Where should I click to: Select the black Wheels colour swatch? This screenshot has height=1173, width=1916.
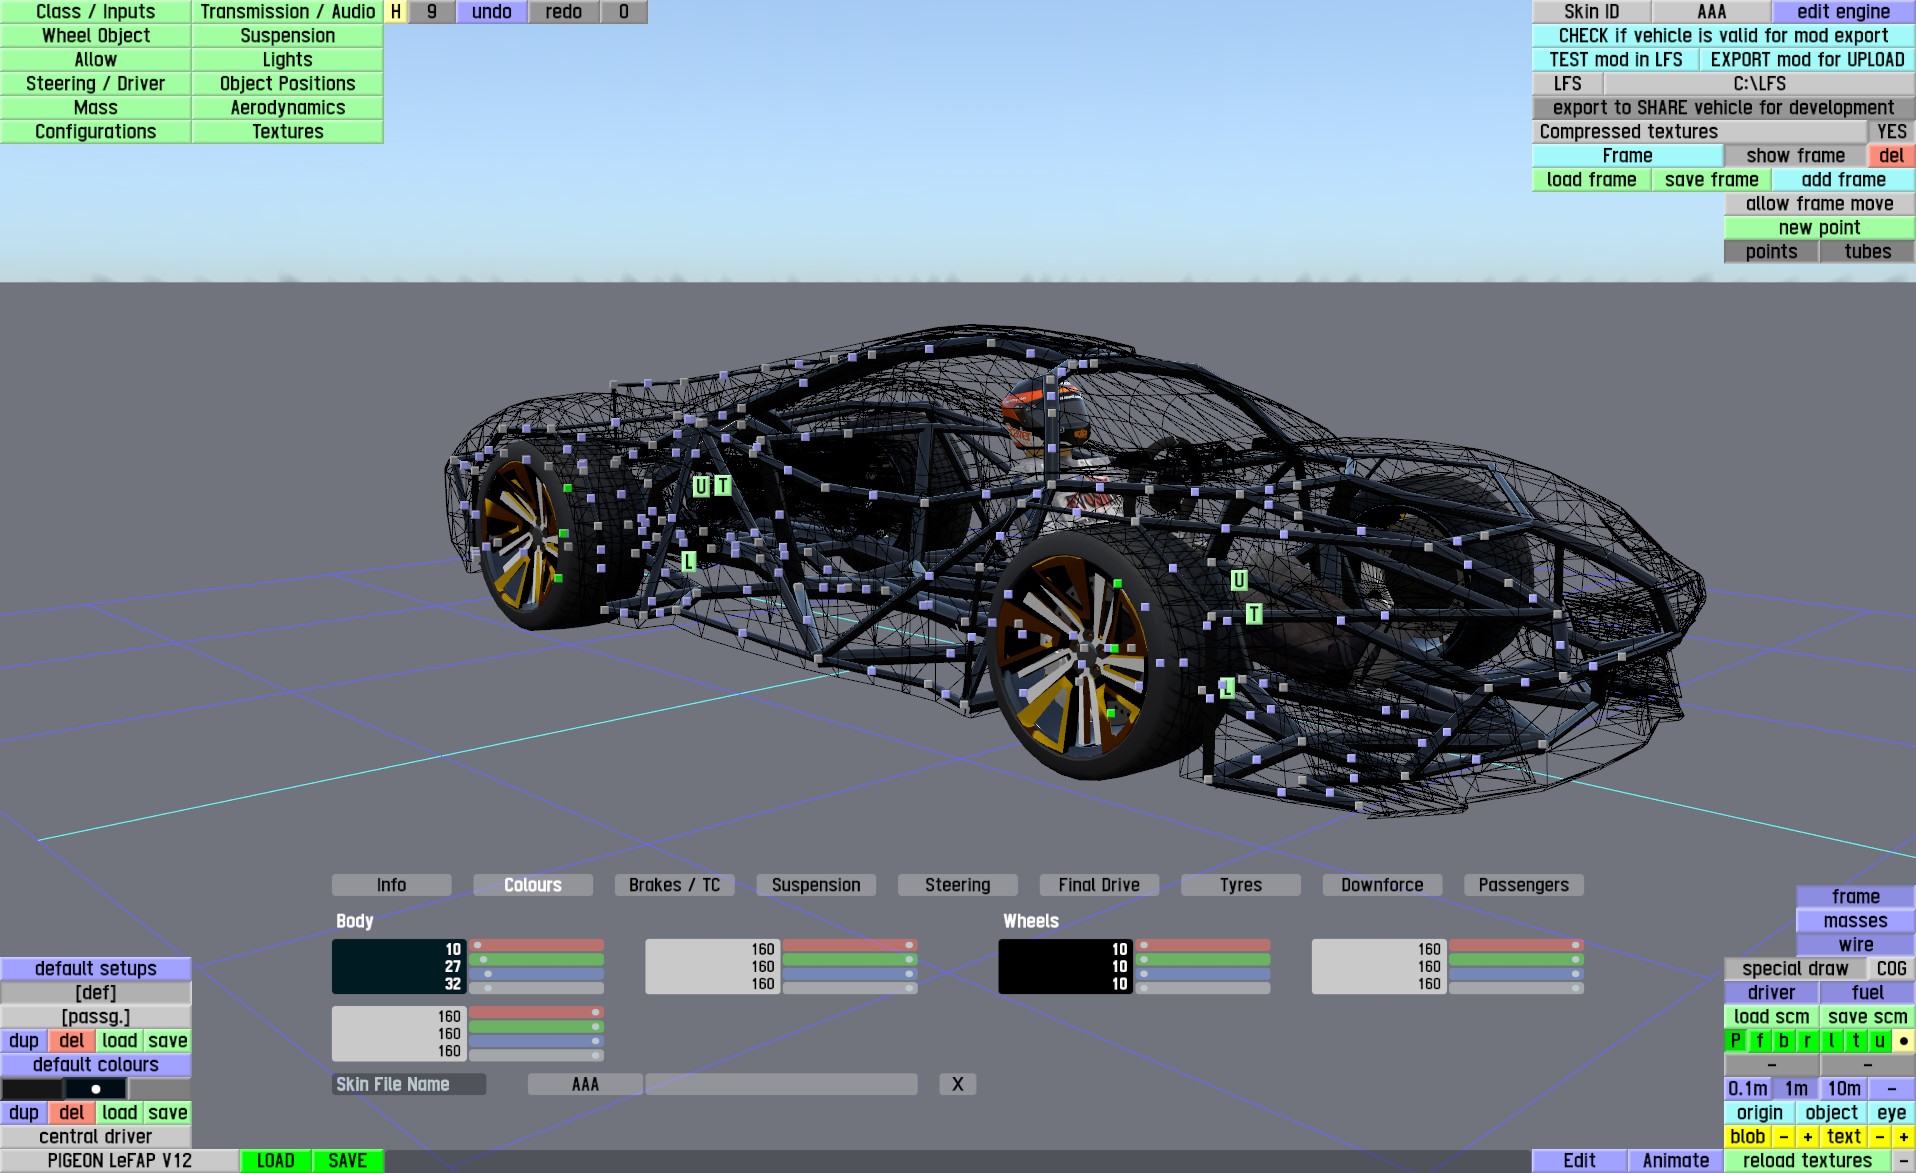1065,966
